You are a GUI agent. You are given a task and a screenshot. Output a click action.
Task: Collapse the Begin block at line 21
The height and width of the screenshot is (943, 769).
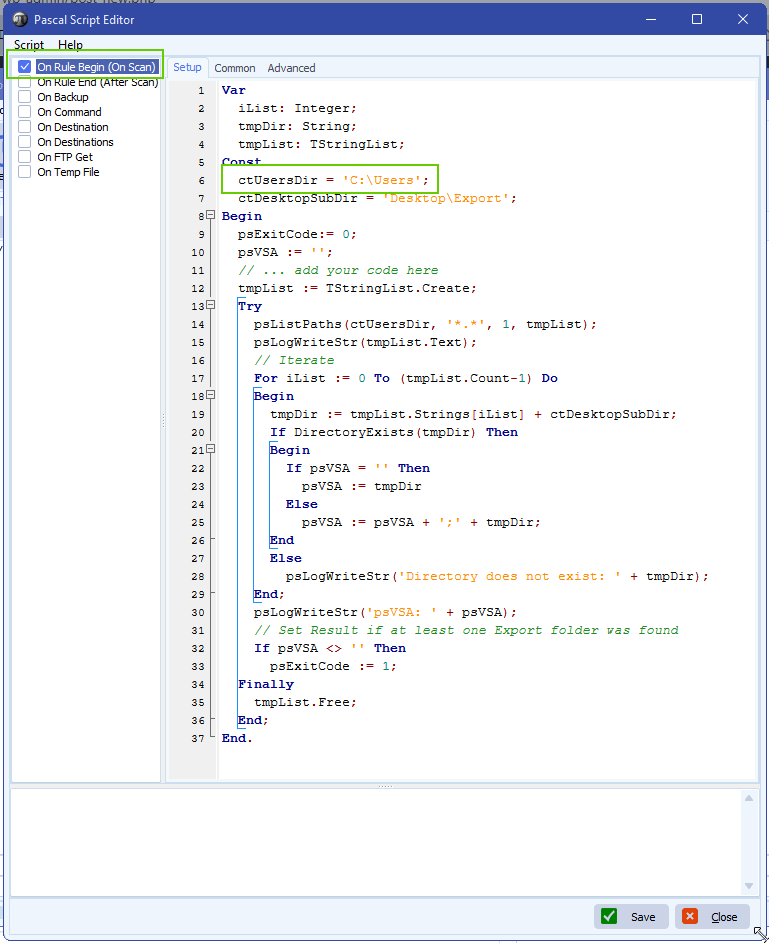tap(210, 449)
